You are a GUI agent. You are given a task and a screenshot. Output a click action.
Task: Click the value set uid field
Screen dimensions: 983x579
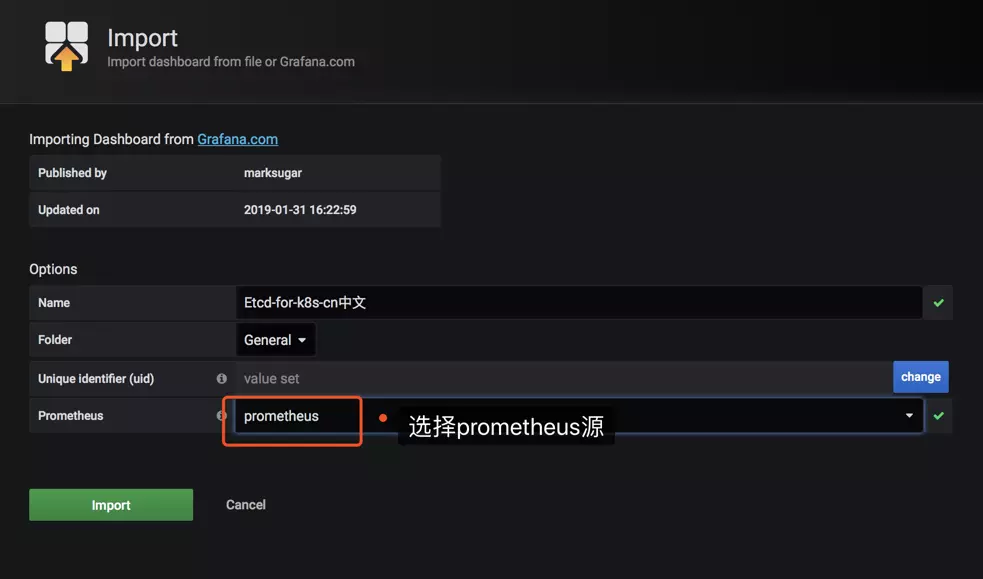tap(564, 378)
